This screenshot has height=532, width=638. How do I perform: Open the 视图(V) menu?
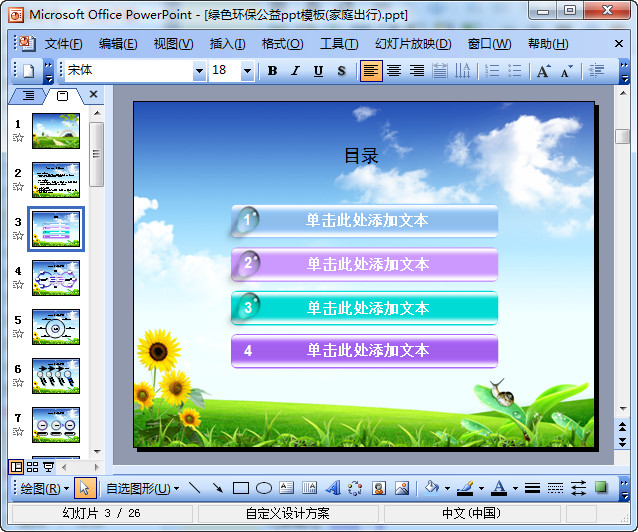pyautogui.click(x=173, y=44)
